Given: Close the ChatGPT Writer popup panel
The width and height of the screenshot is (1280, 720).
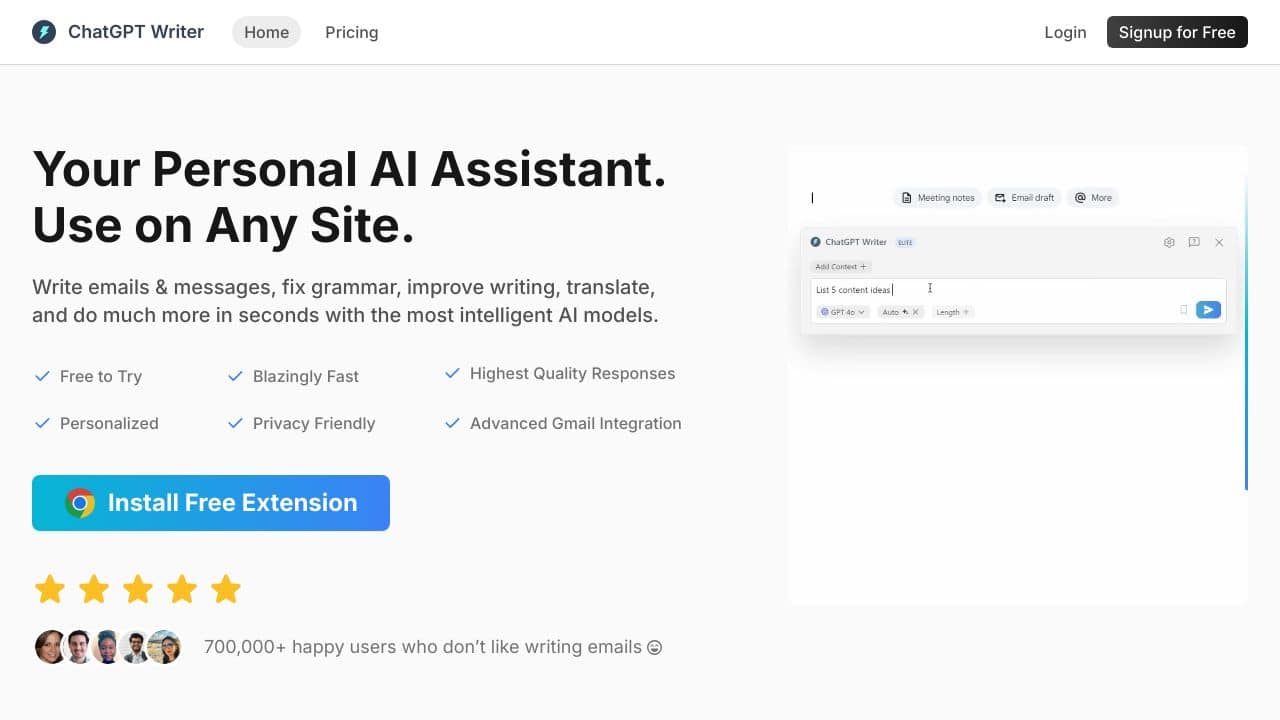Looking at the screenshot, I should click(1219, 242).
